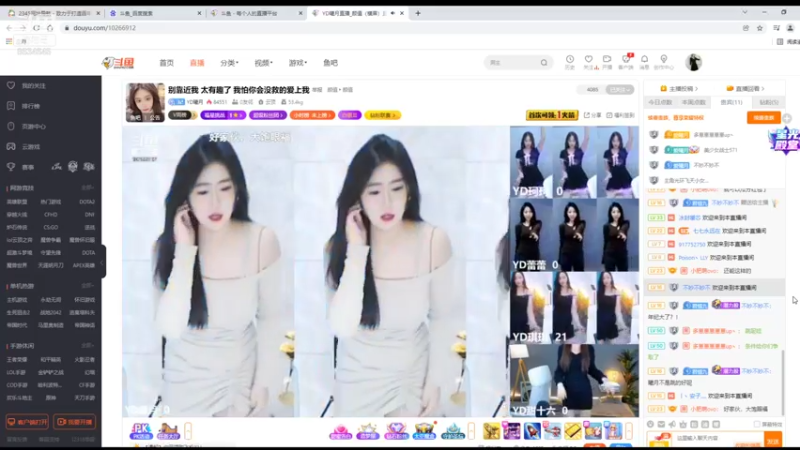The image size is (800, 450).
Task: Switch to the 今日点数 tab
Action: (660, 102)
